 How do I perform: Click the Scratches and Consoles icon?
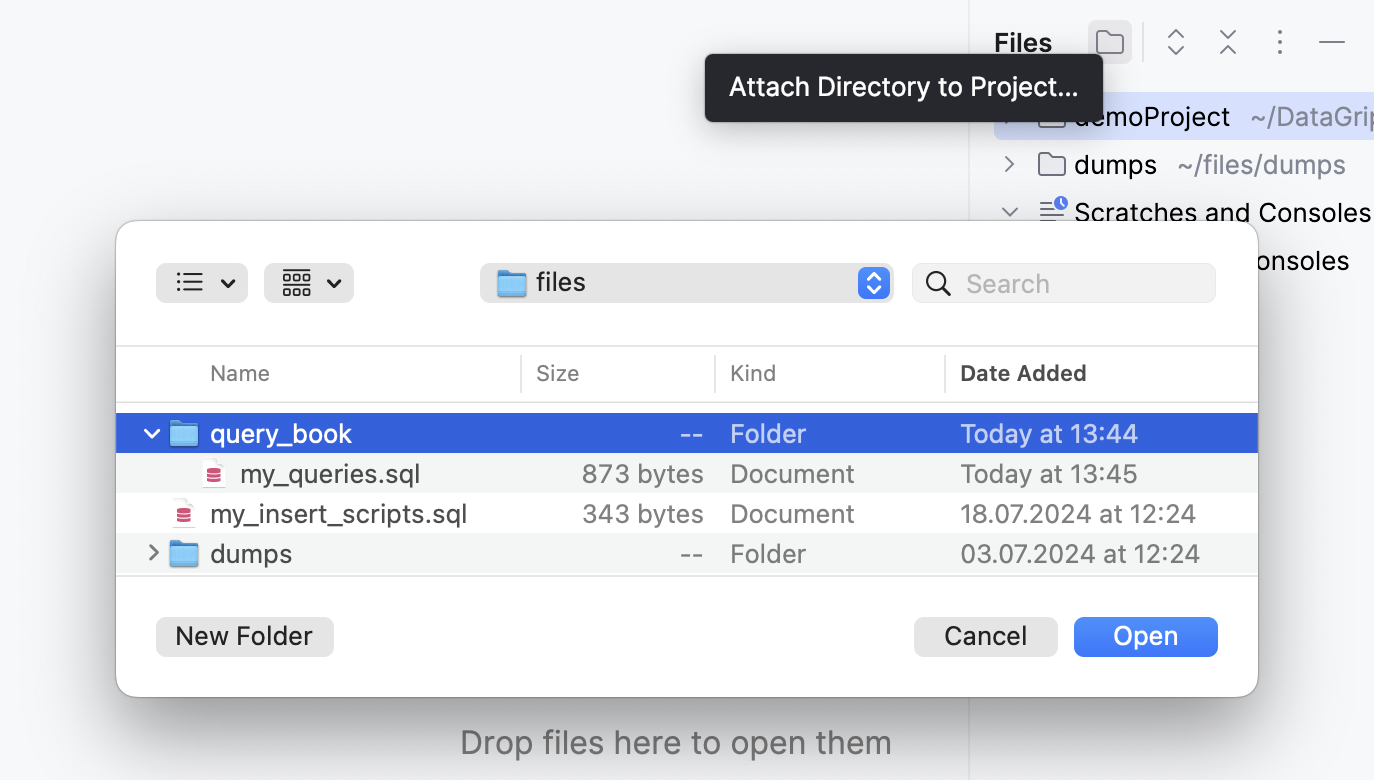[x=1051, y=211]
